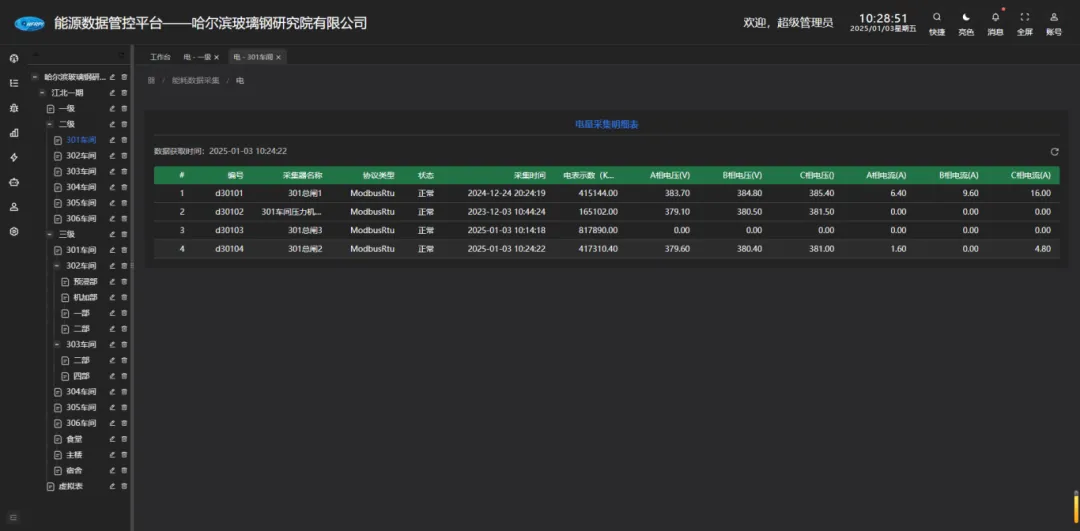Screen dimensions: 1080x531
Task: Select 304车间 under 二级 in tree
Action: click(x=81, y=187)
